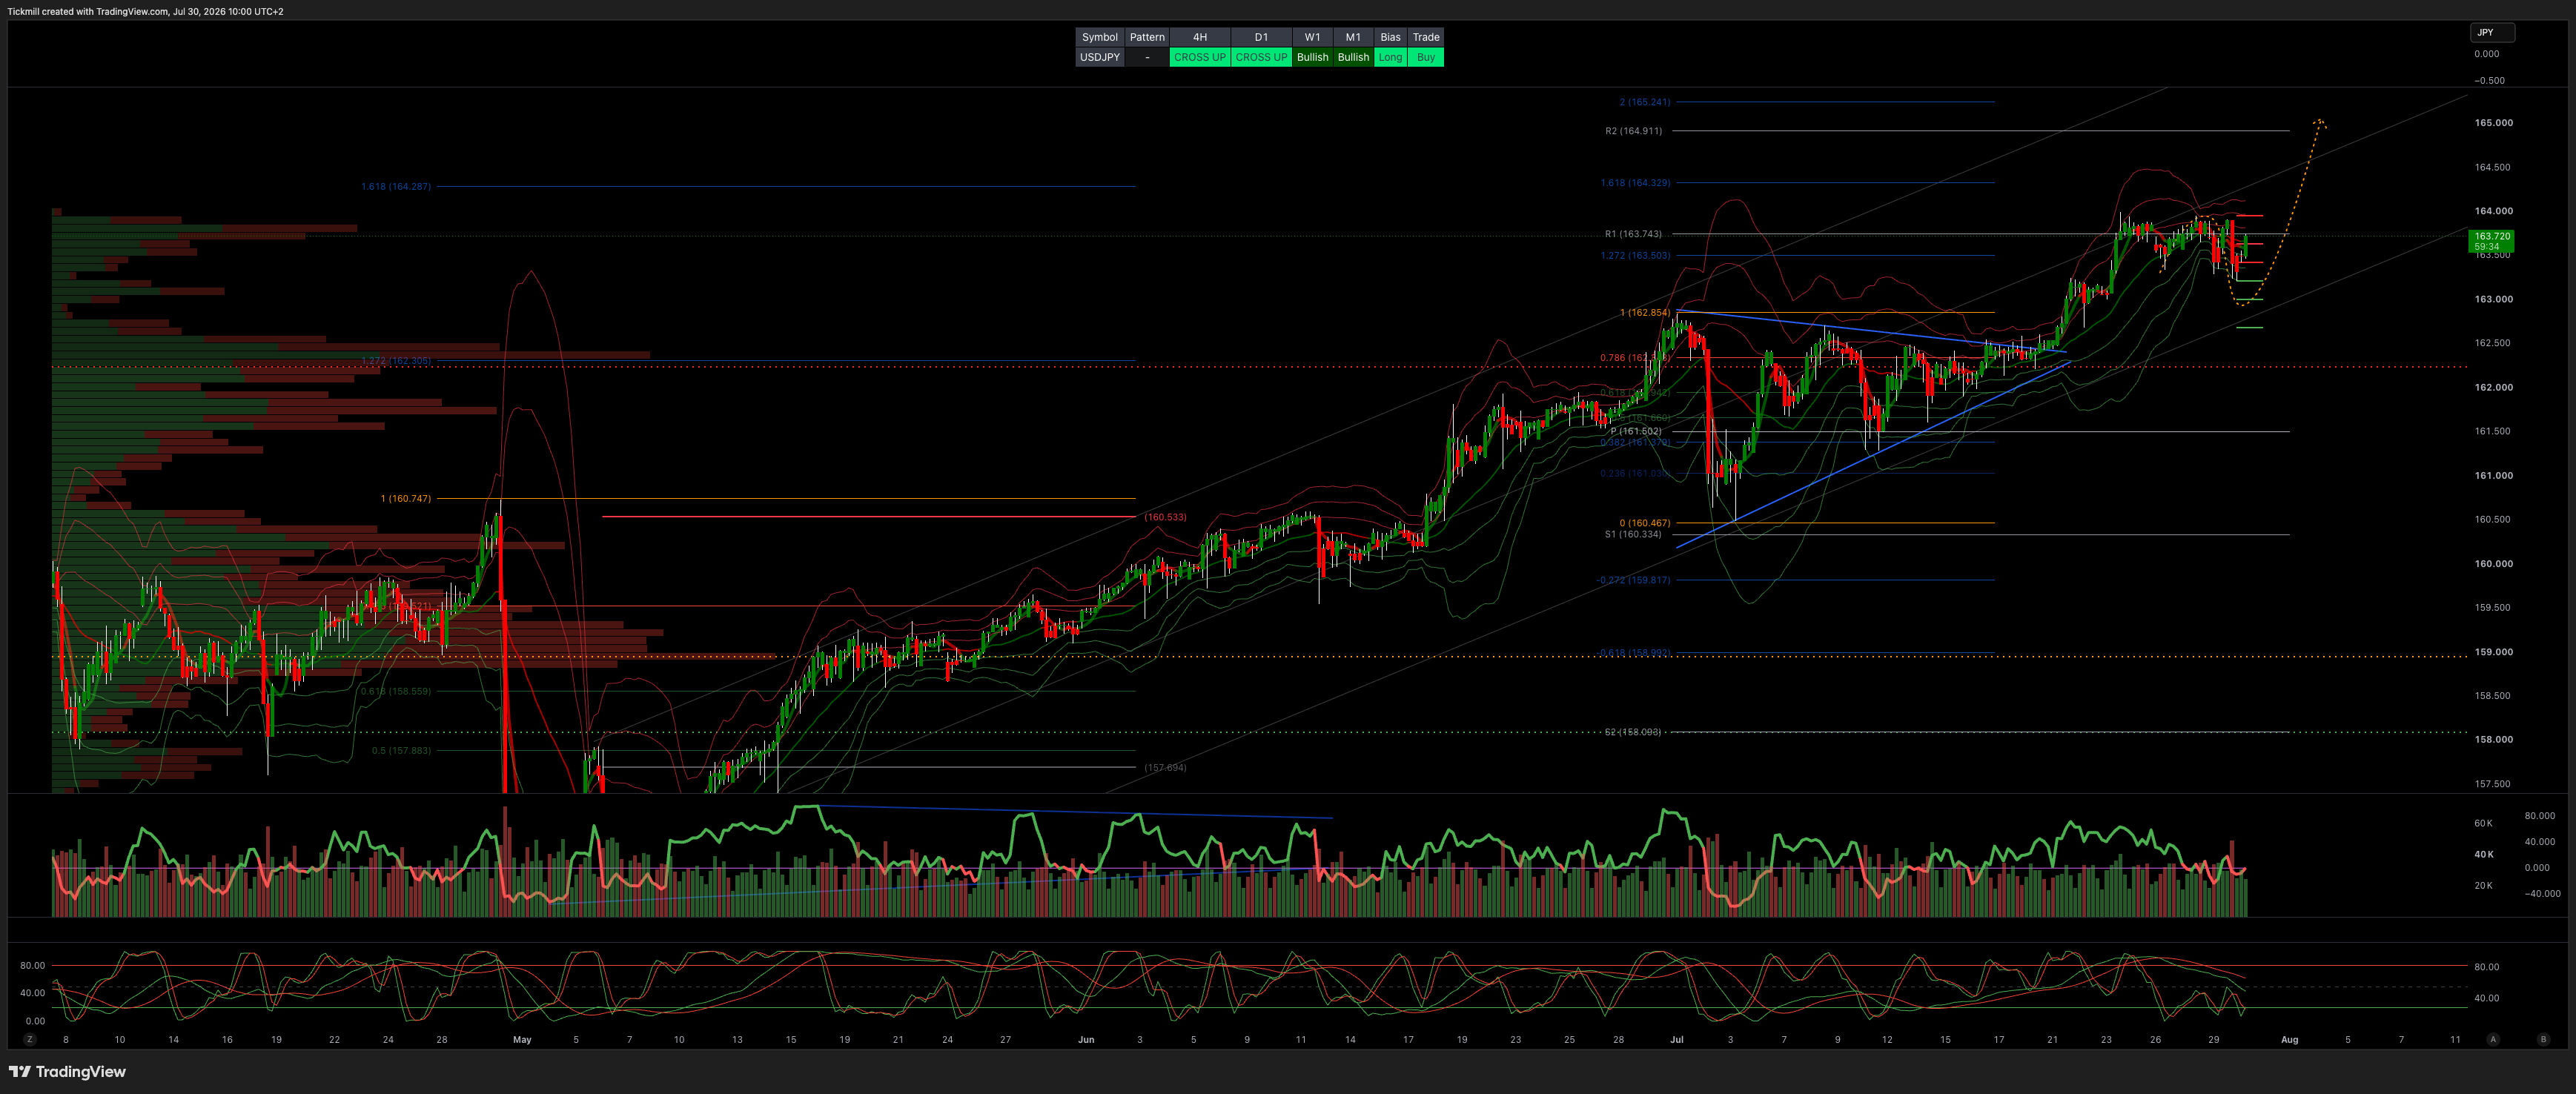Click the -0.272 (159.817) Fibonacci label
The height and width of the screenshot is (1094, 2576).
coord(1633,580)
